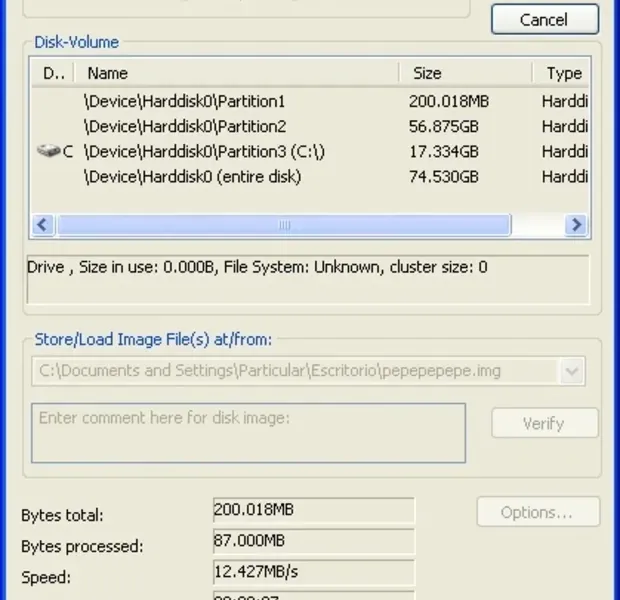Click the Bytes processed label

click(x=82, y=546)
